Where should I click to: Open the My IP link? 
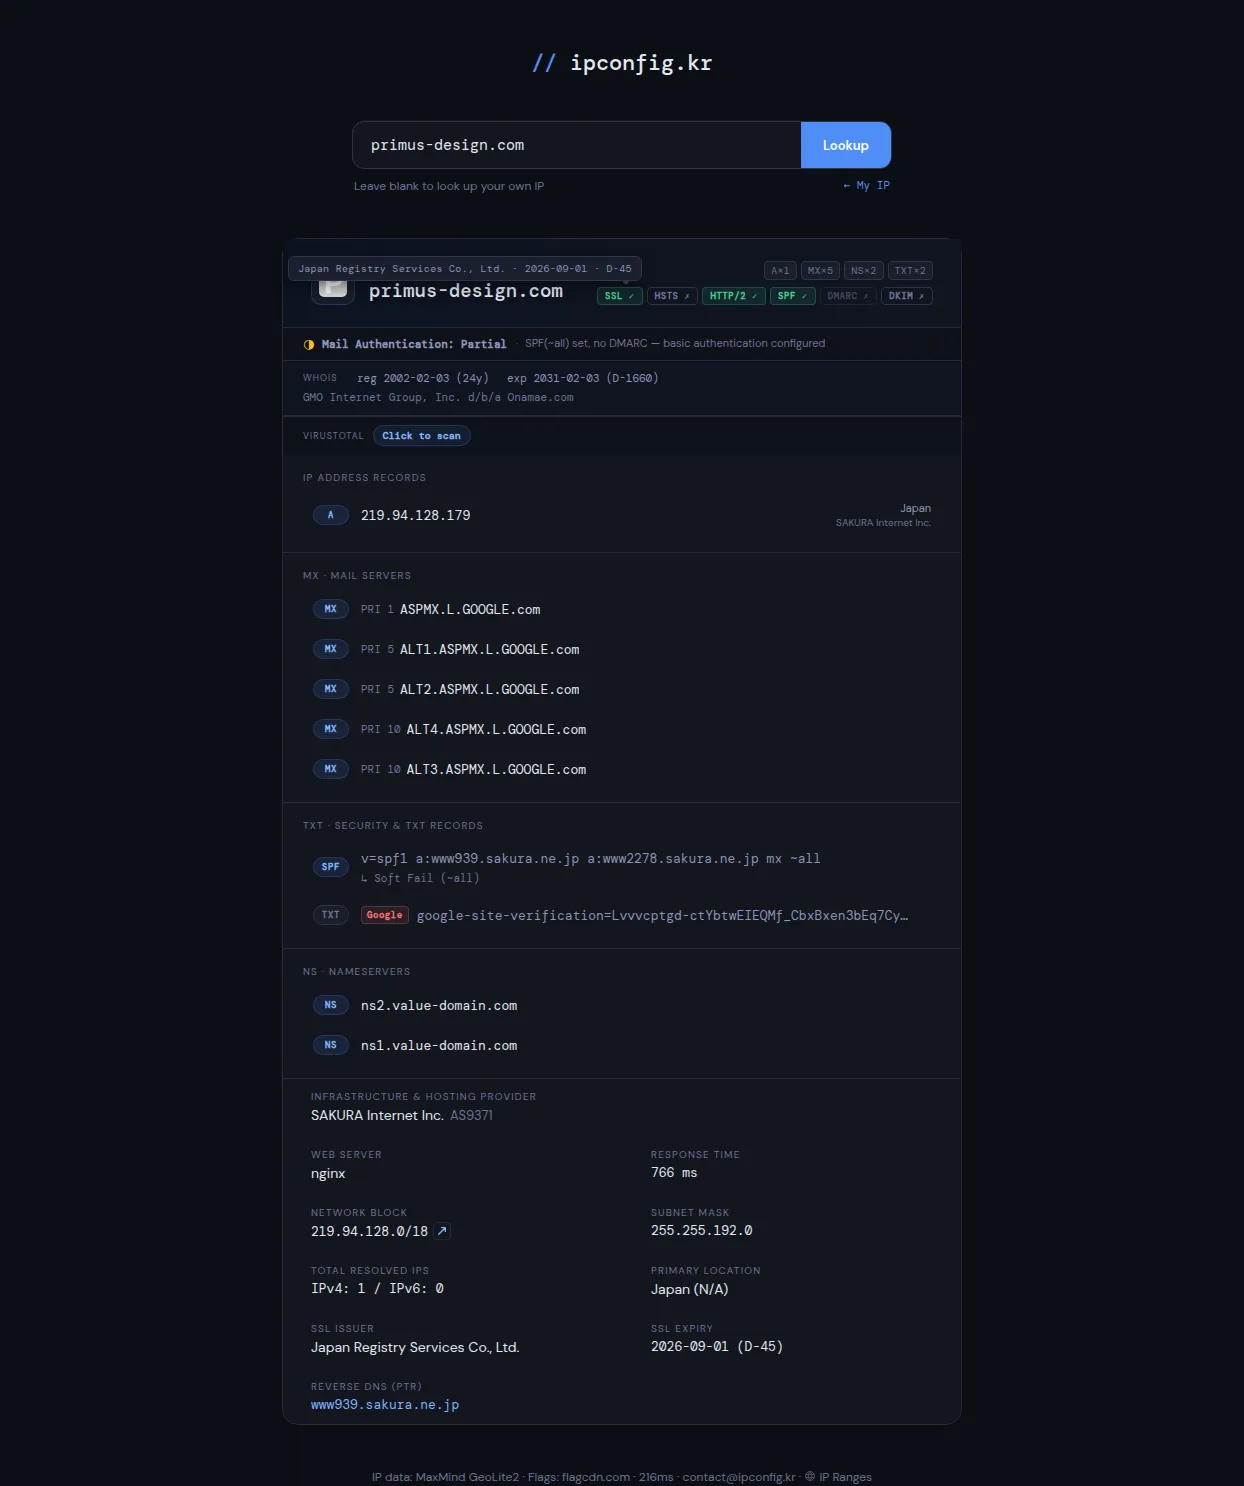[866, 185]
